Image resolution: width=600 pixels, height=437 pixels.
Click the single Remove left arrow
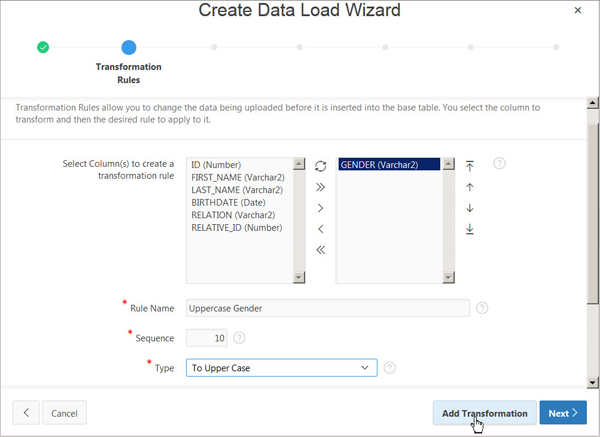320,229
